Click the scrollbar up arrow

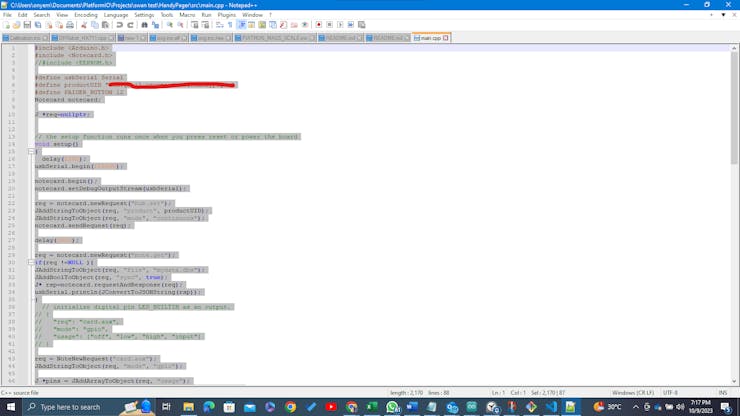[734, 48]
